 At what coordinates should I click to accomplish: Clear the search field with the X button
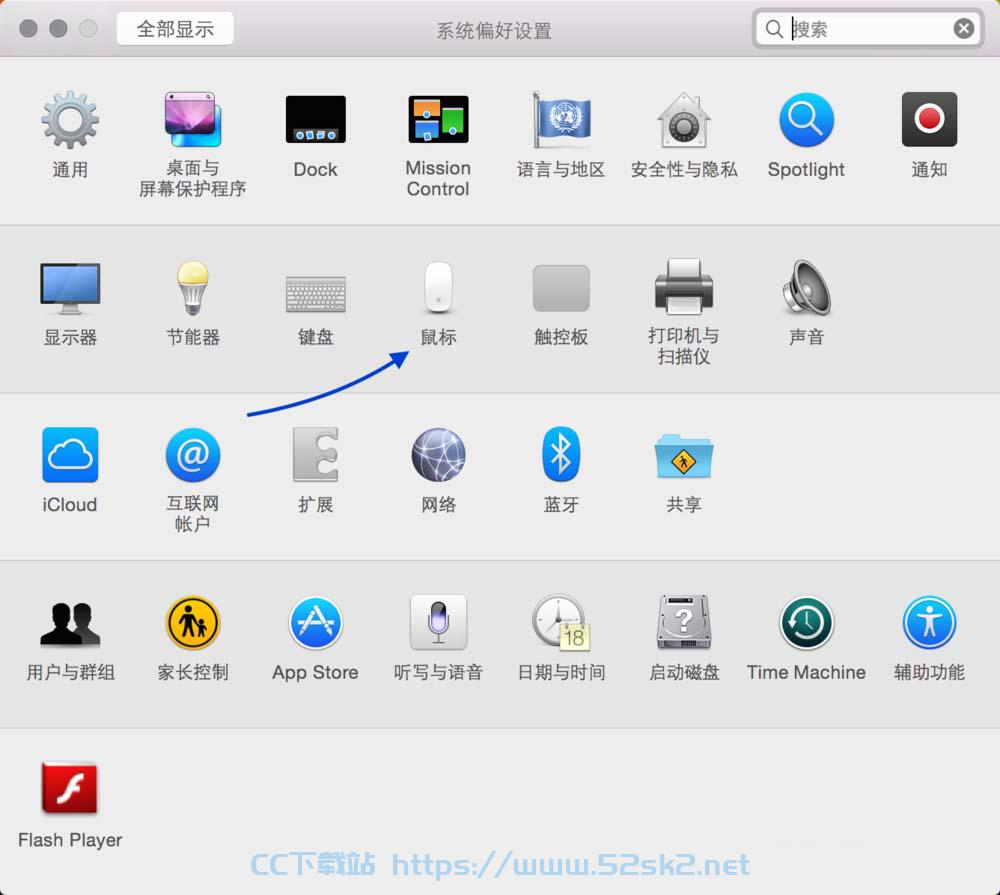(964, 28)
